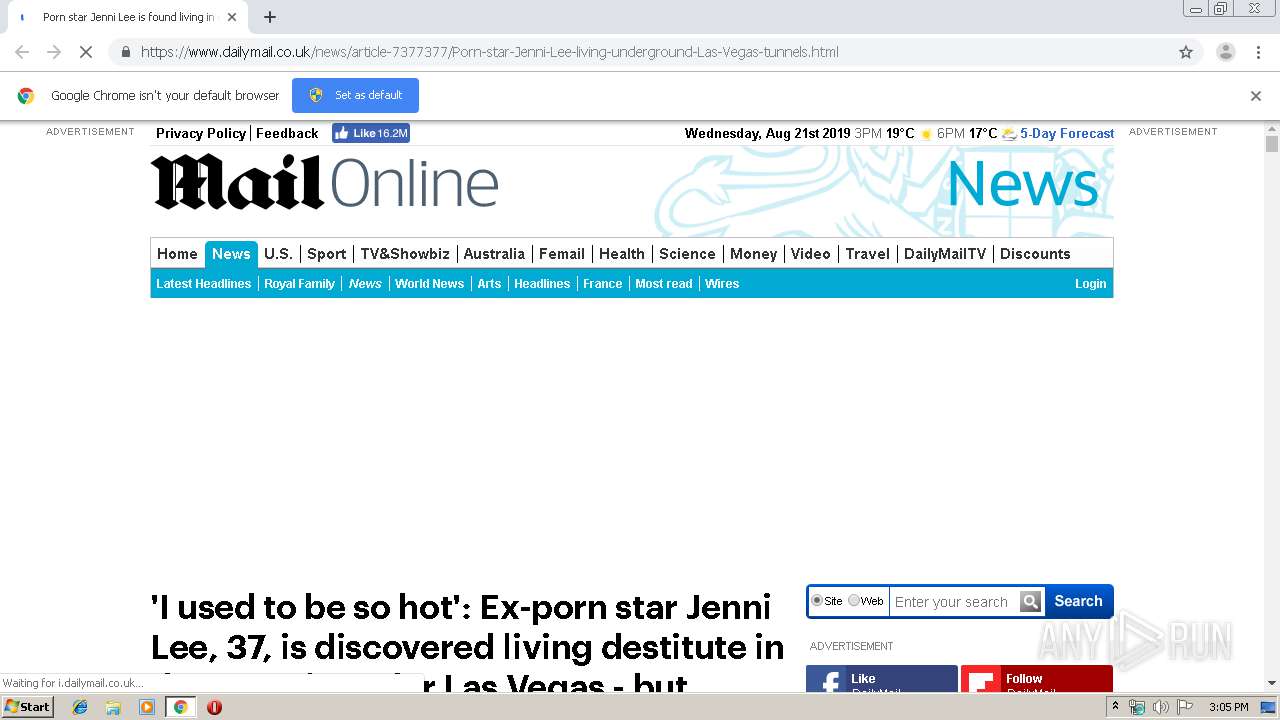Open the media player taskbar icon
The image size is (1280, 720).
click(x=147, y=707)
